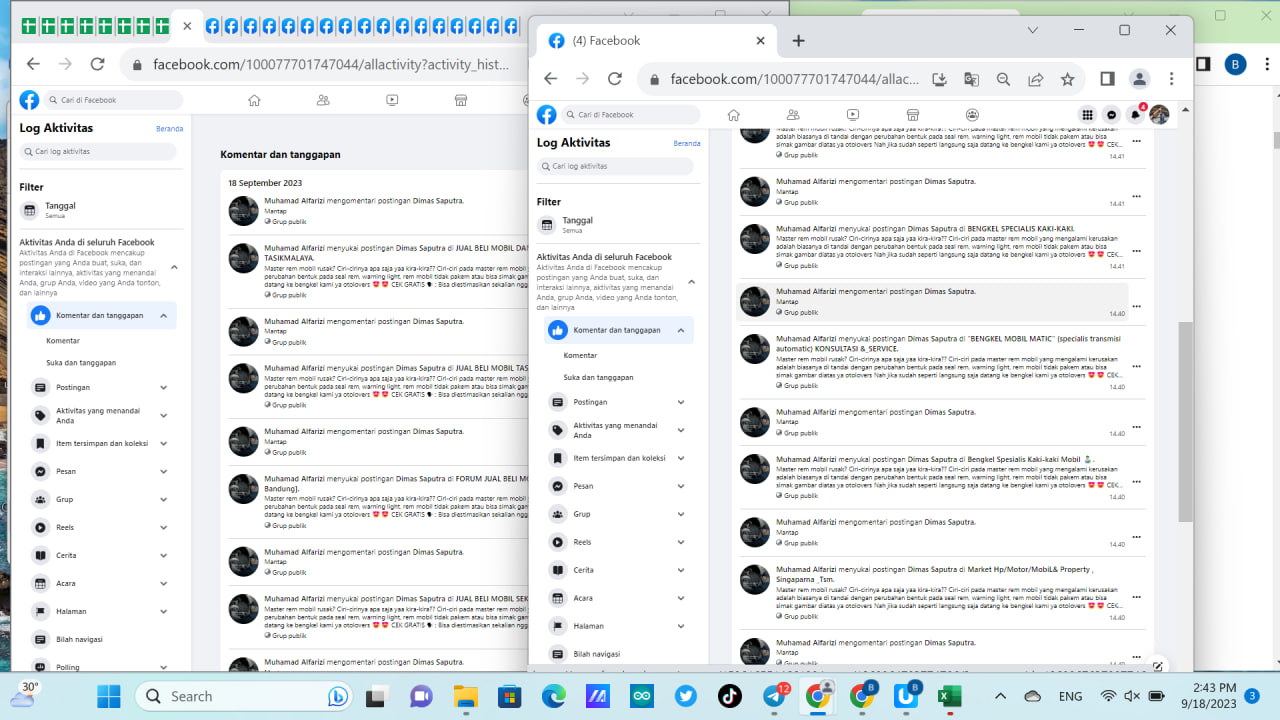1280x720 pixels.
Task: Open BENGKEL SPECIALIS KAKI-KAKI group link
Action: click(1021, 229)
